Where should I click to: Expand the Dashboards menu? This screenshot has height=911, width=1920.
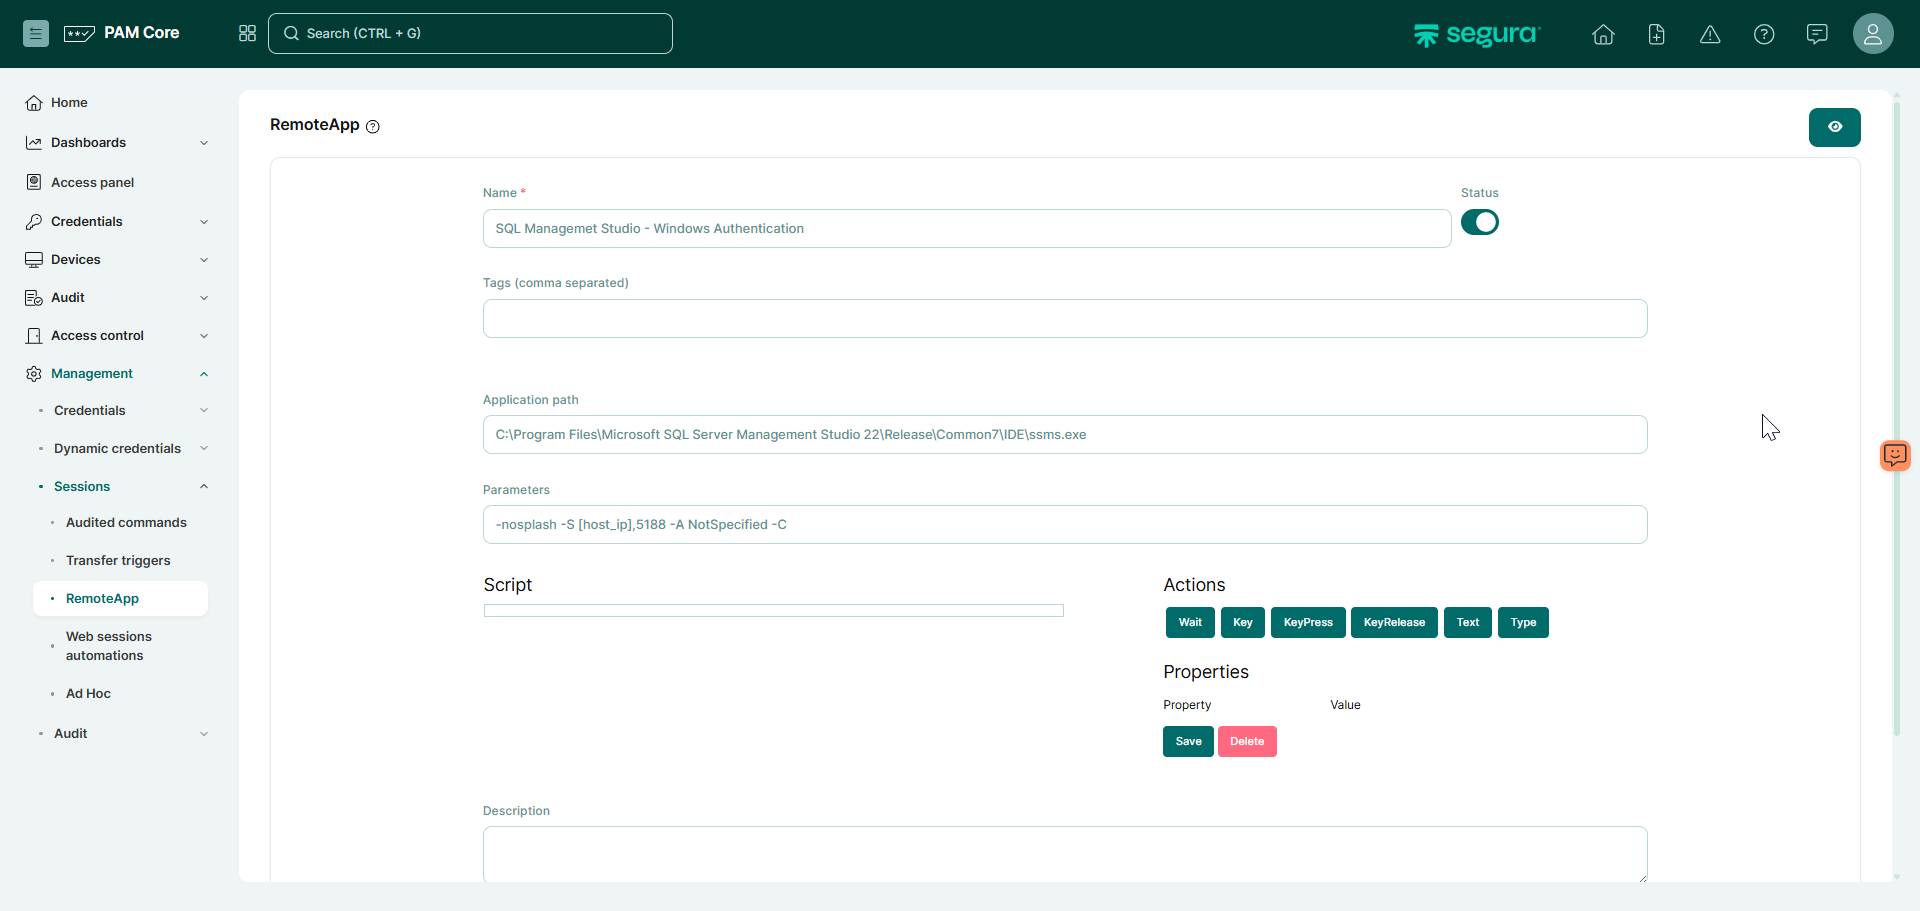click(x=117, y=143)
